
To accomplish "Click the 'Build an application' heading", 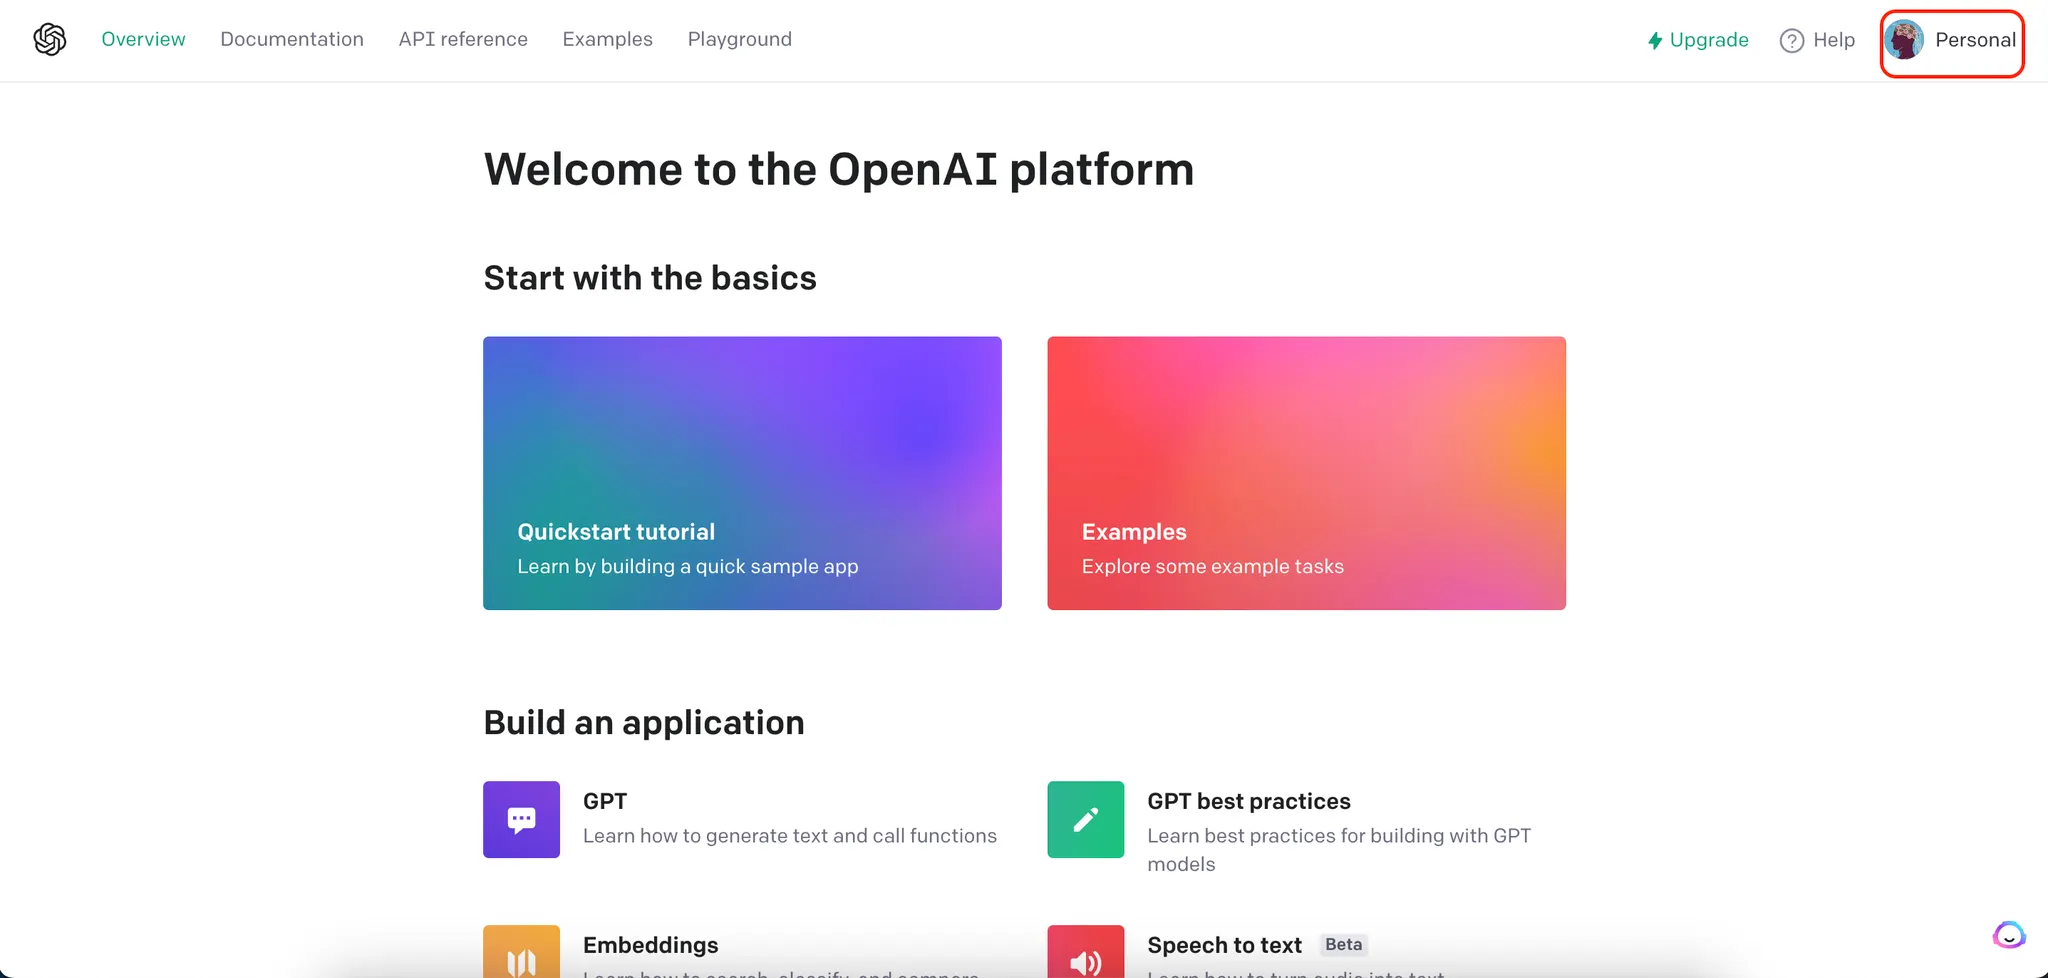I will (644, 722).
